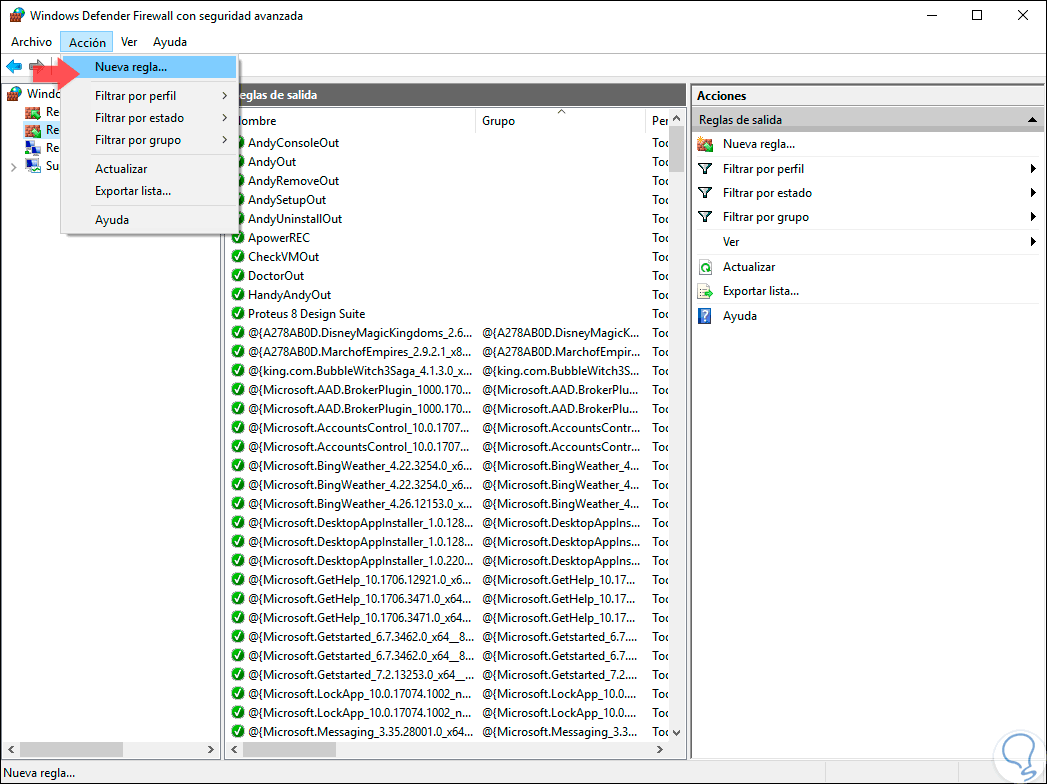This screenshot has width=1047, height=784.
Task: Choose Actualizar from the Acción menu
Action: (x=150, y=169)
